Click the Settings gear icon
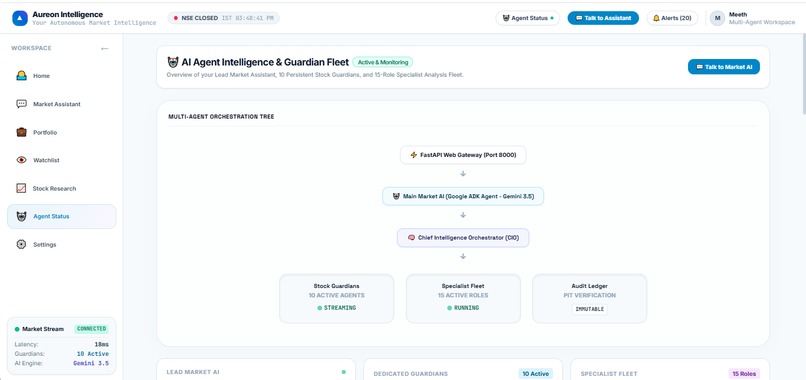This screenshot has height=380, width=806. pyautogui.click(x=22, y=245)
